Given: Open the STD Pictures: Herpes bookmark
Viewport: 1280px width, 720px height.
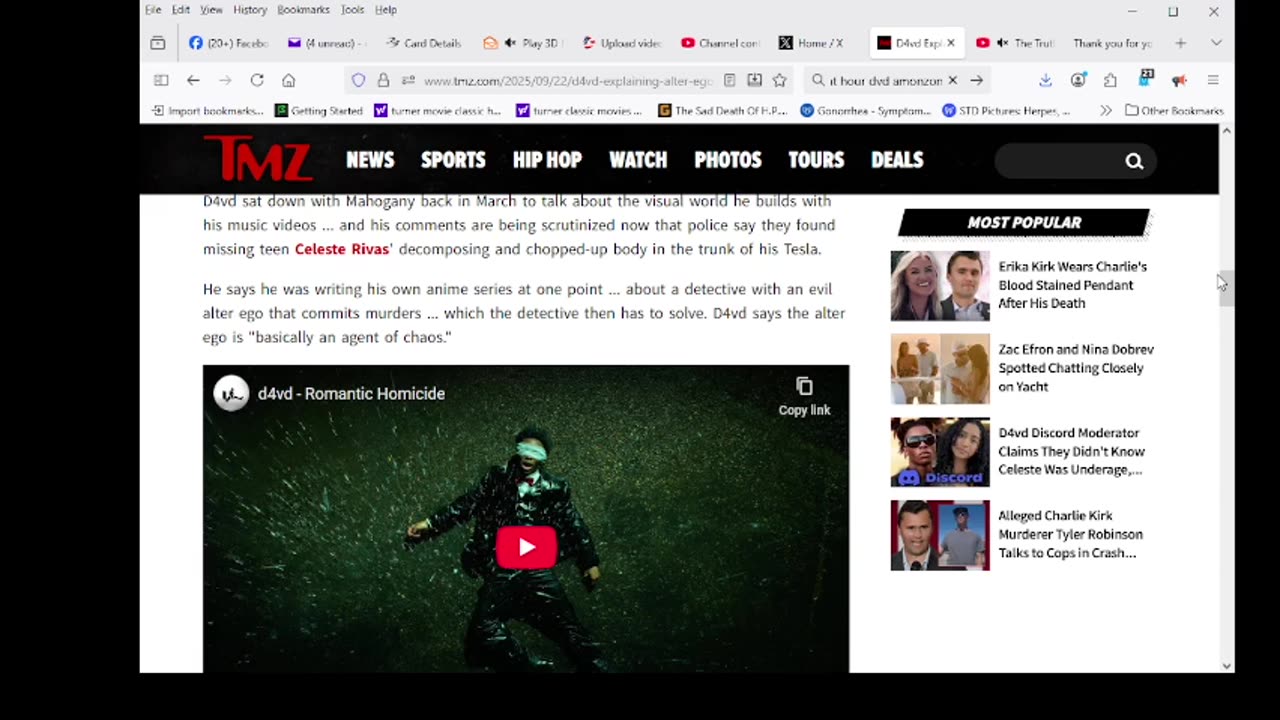Looking at the screenshot, I should coord(1007,111).
